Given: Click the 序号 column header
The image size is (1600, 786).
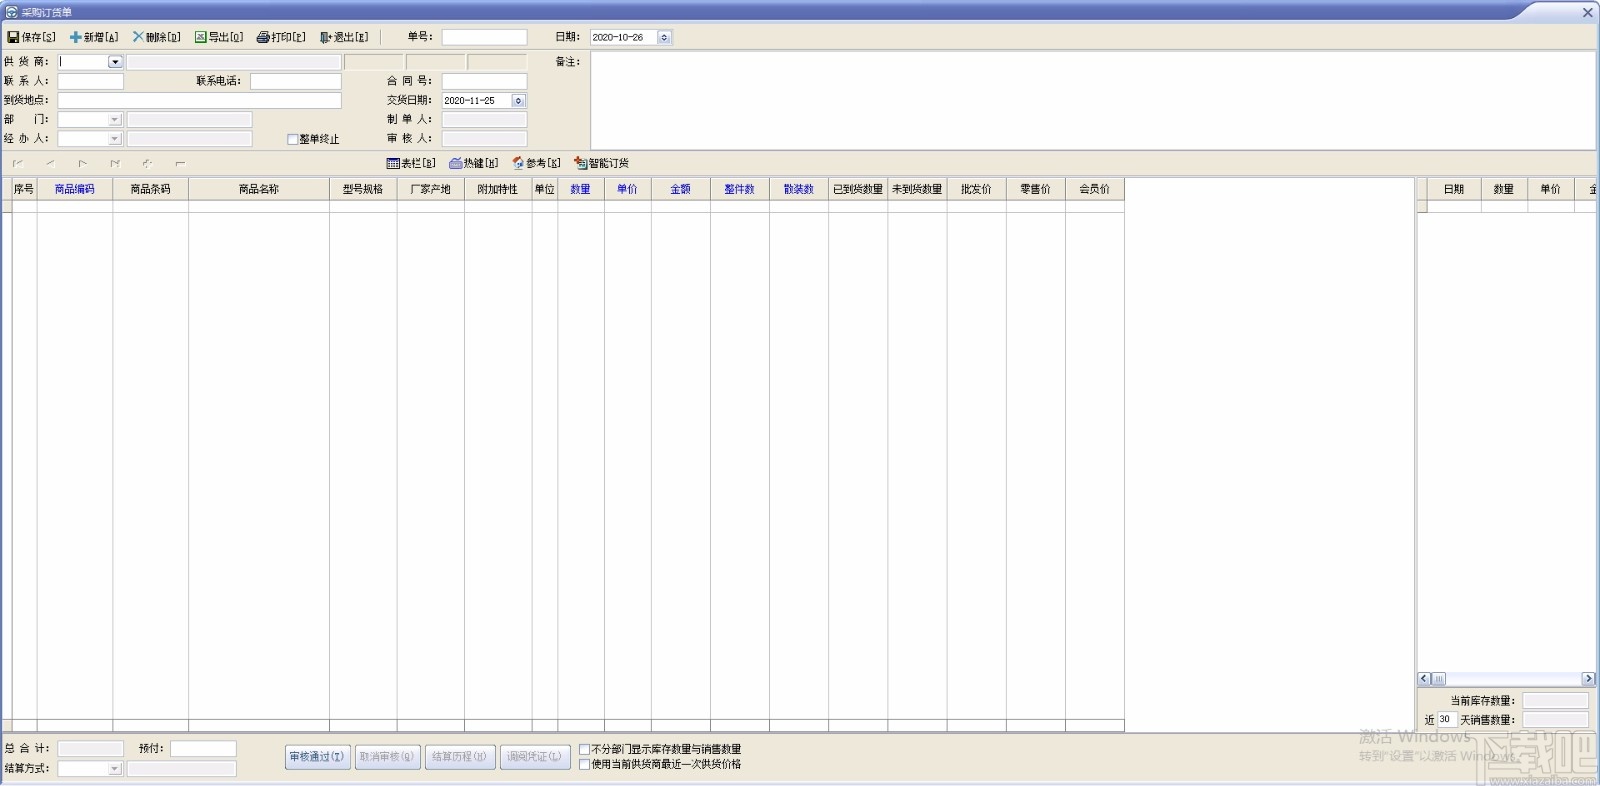Looking at the screenshot, I should pyautogui.click(x=24, y=189).
